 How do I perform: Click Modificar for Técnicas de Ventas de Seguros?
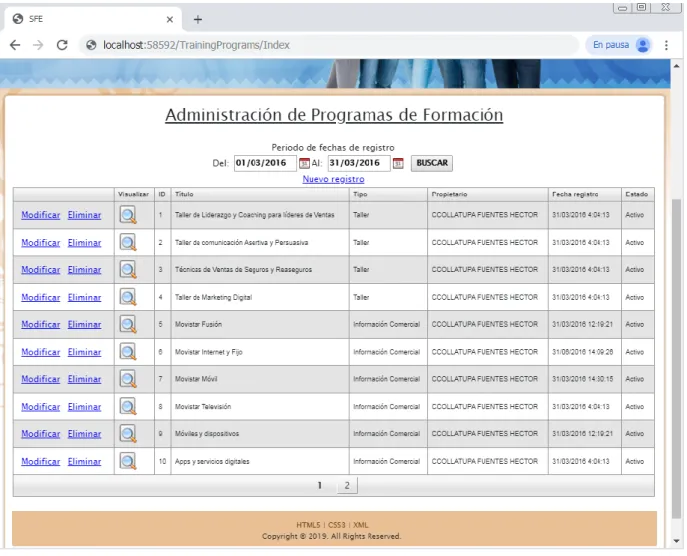click(x=41, y=270)
